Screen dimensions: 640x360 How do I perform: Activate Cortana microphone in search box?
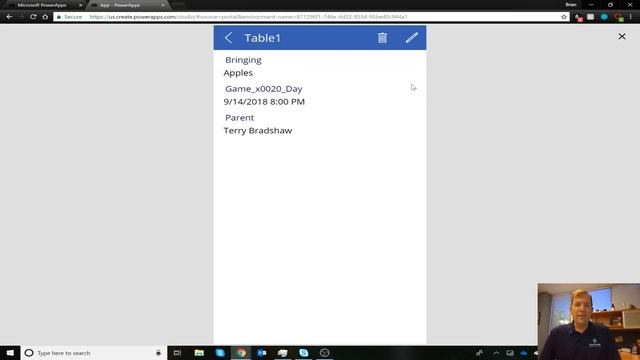158,353
